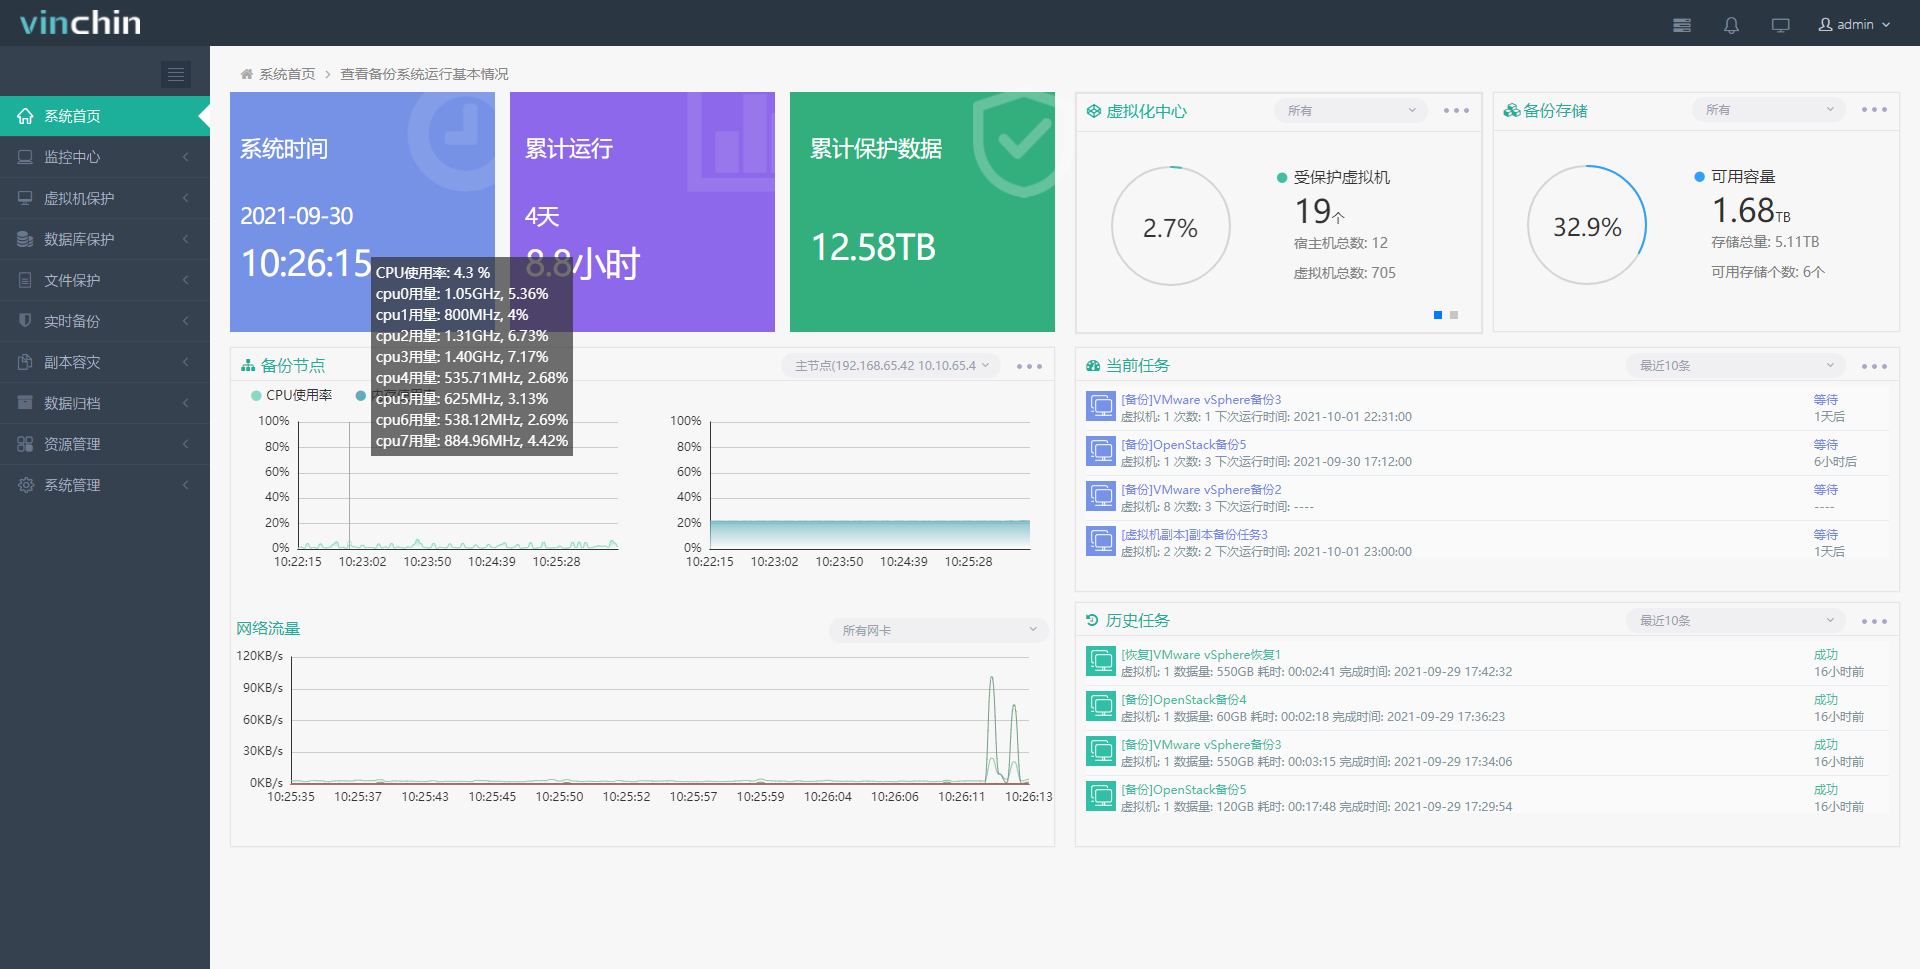Toggle 可用容量 legend dot
Screen dimensions: 1920x969
point(1699,177)
